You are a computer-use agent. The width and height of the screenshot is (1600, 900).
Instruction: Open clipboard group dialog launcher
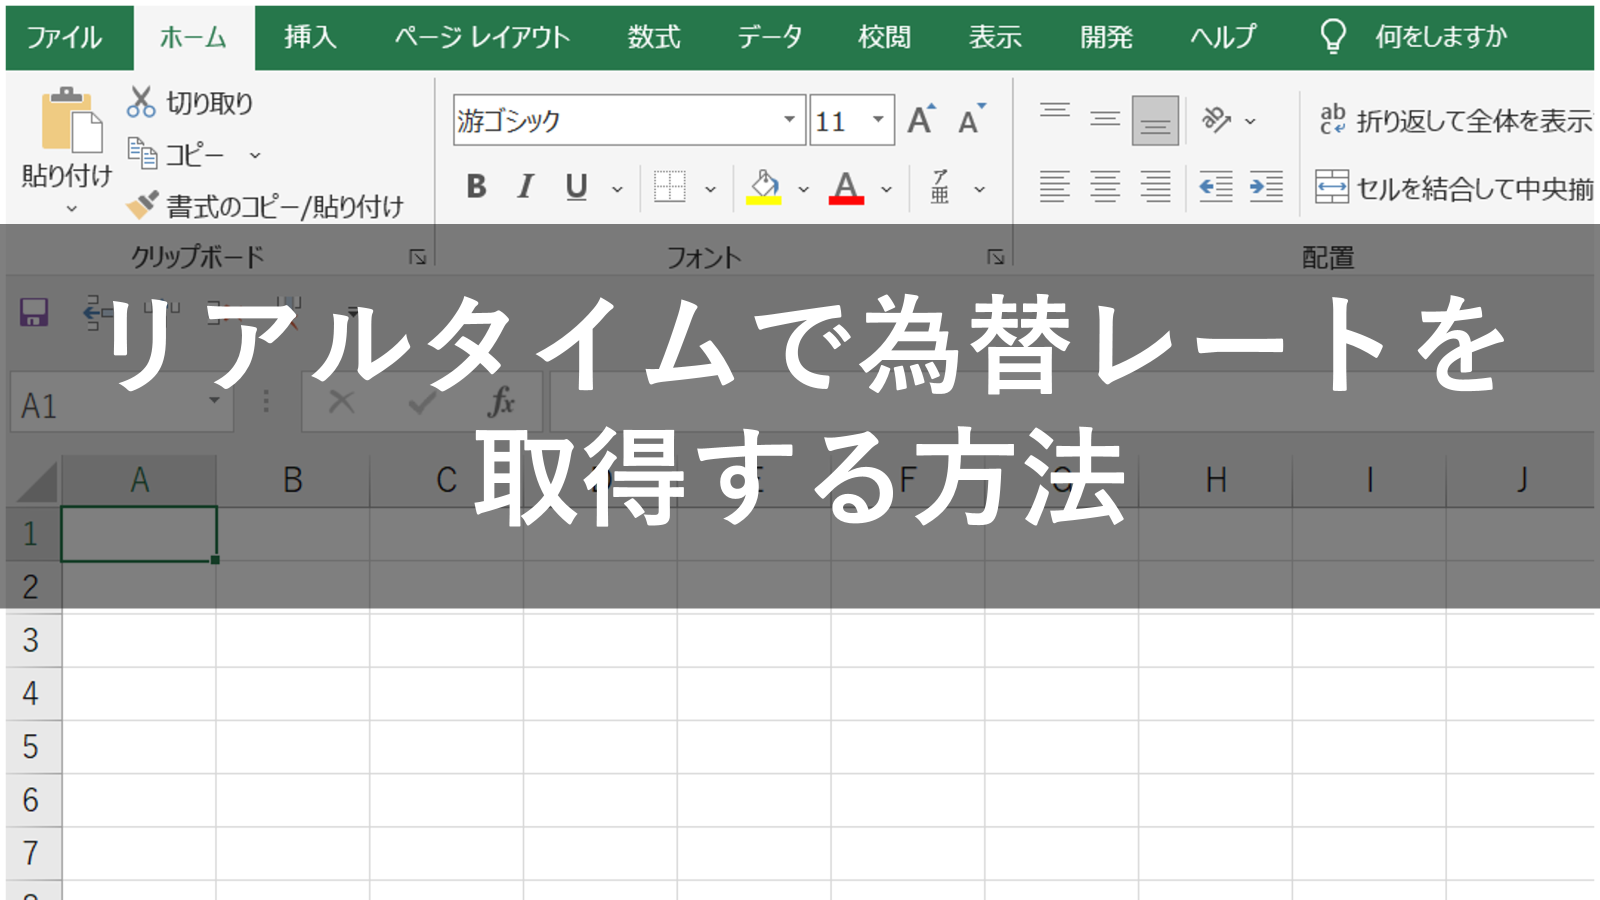pyautogui.click(x=418, y=258)
